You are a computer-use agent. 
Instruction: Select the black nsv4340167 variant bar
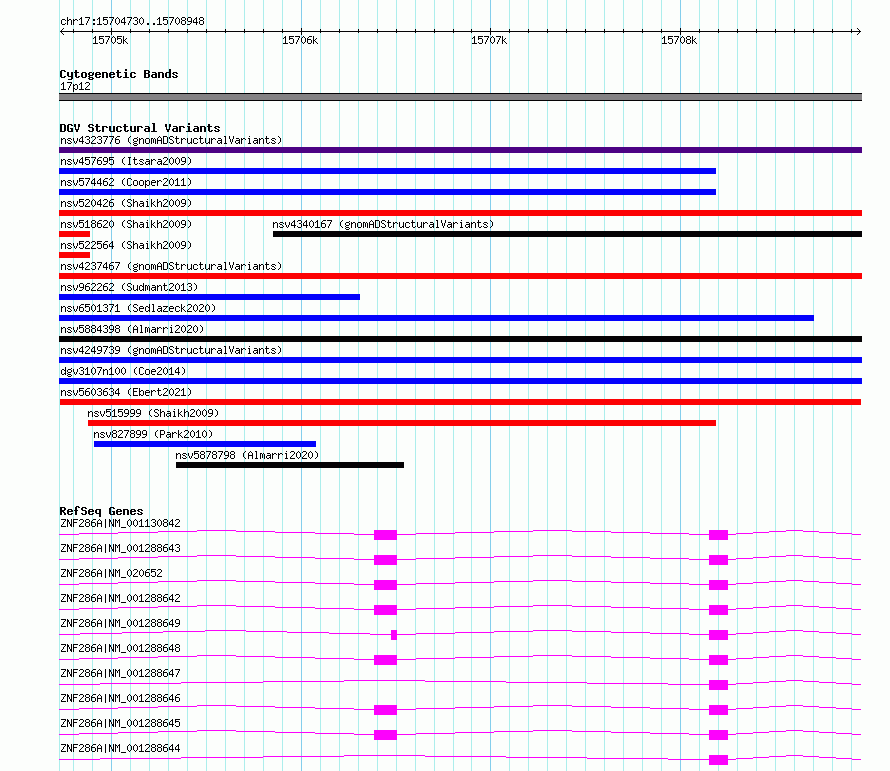[567, 234]
